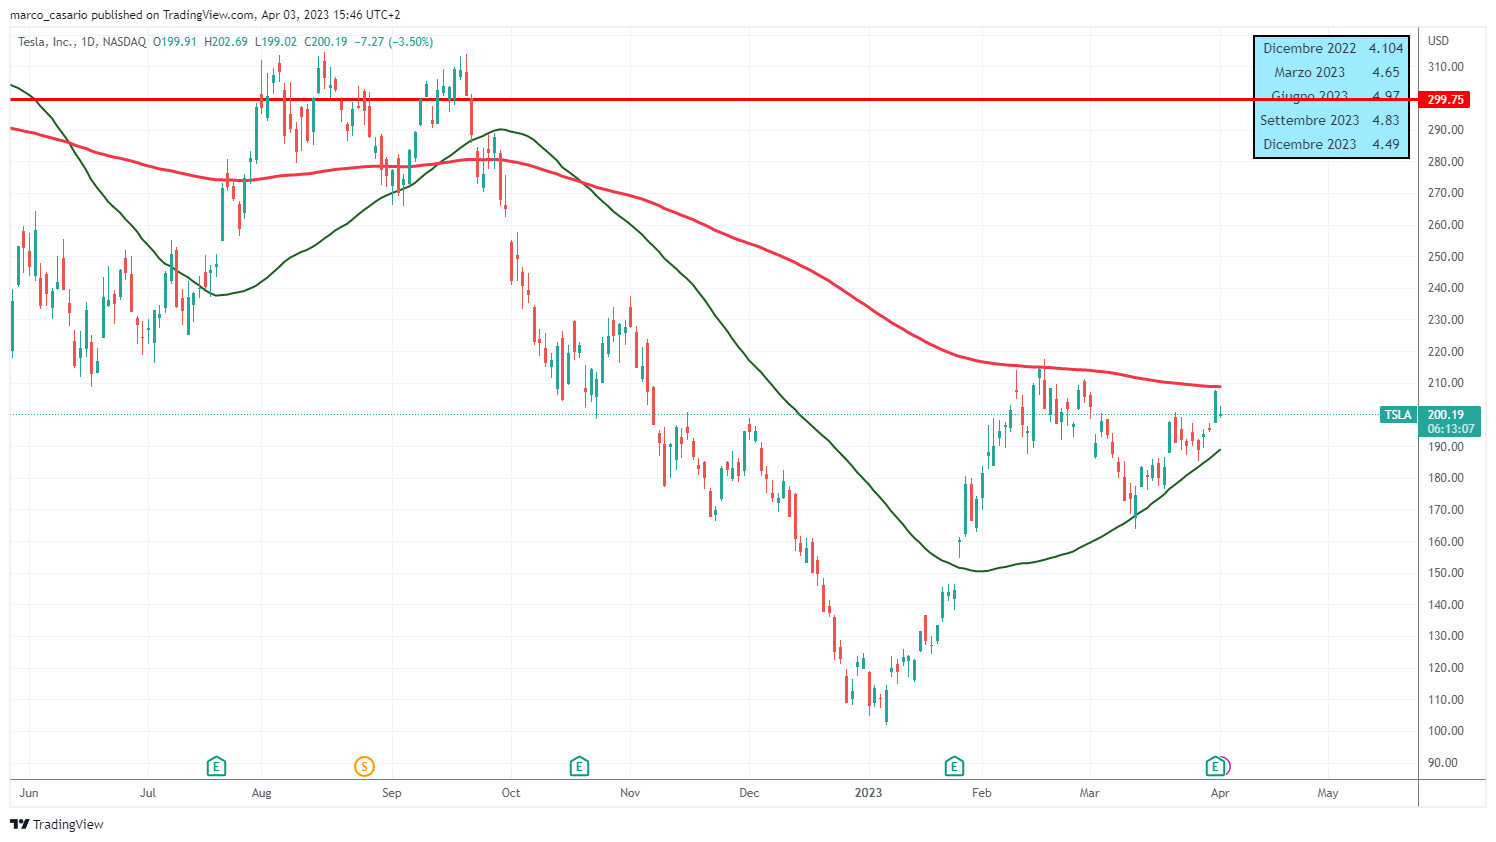The image size is (1496, 842).
Task: Click the 250.00 level on price axis
Action: pyautogui.click(x=1445, y=257)
